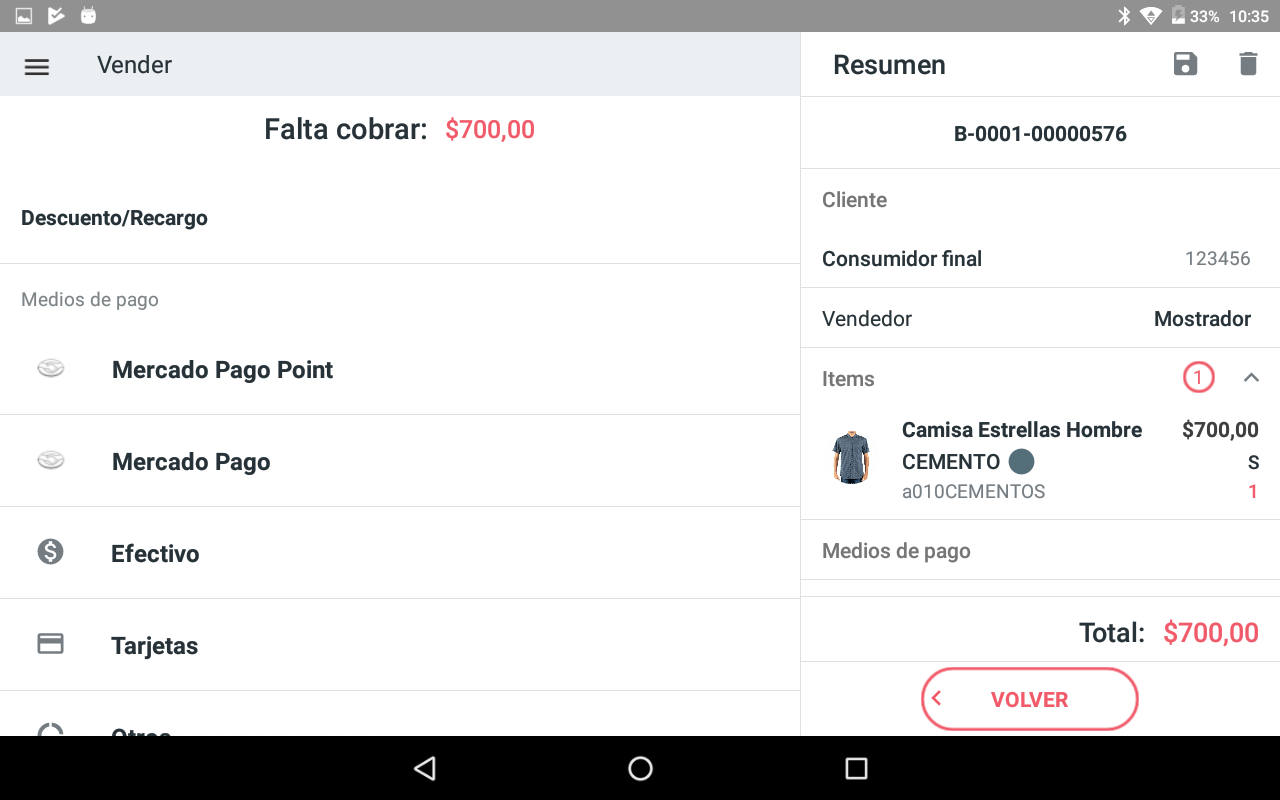Open the Android recent apps square
Viewport: 1280px width, 800px height.
click(856, 768)
